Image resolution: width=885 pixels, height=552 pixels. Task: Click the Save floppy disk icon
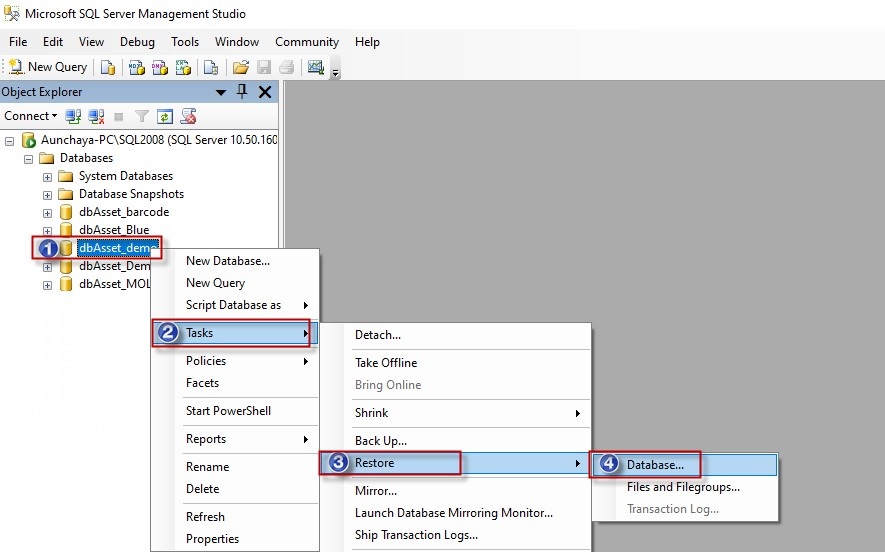(264, 68)
